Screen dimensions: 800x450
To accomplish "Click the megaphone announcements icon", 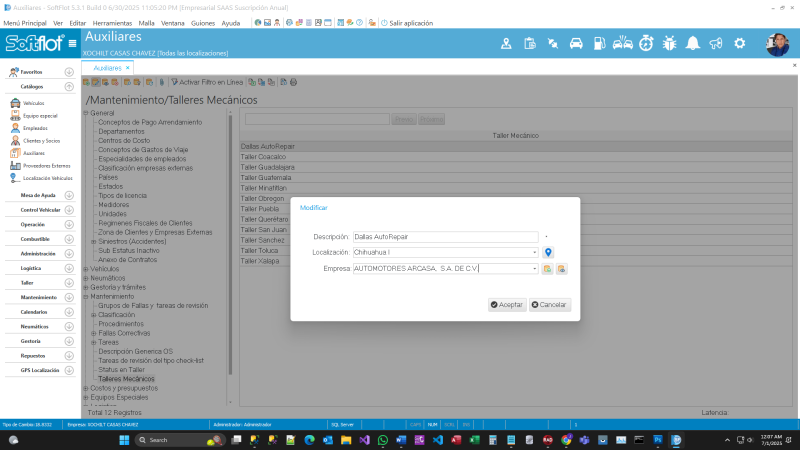I will (716, 43).
